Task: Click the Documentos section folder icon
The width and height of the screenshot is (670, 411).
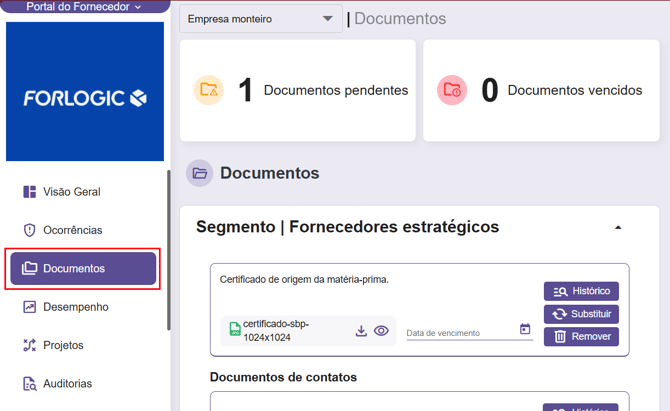Action: [200, 173]
